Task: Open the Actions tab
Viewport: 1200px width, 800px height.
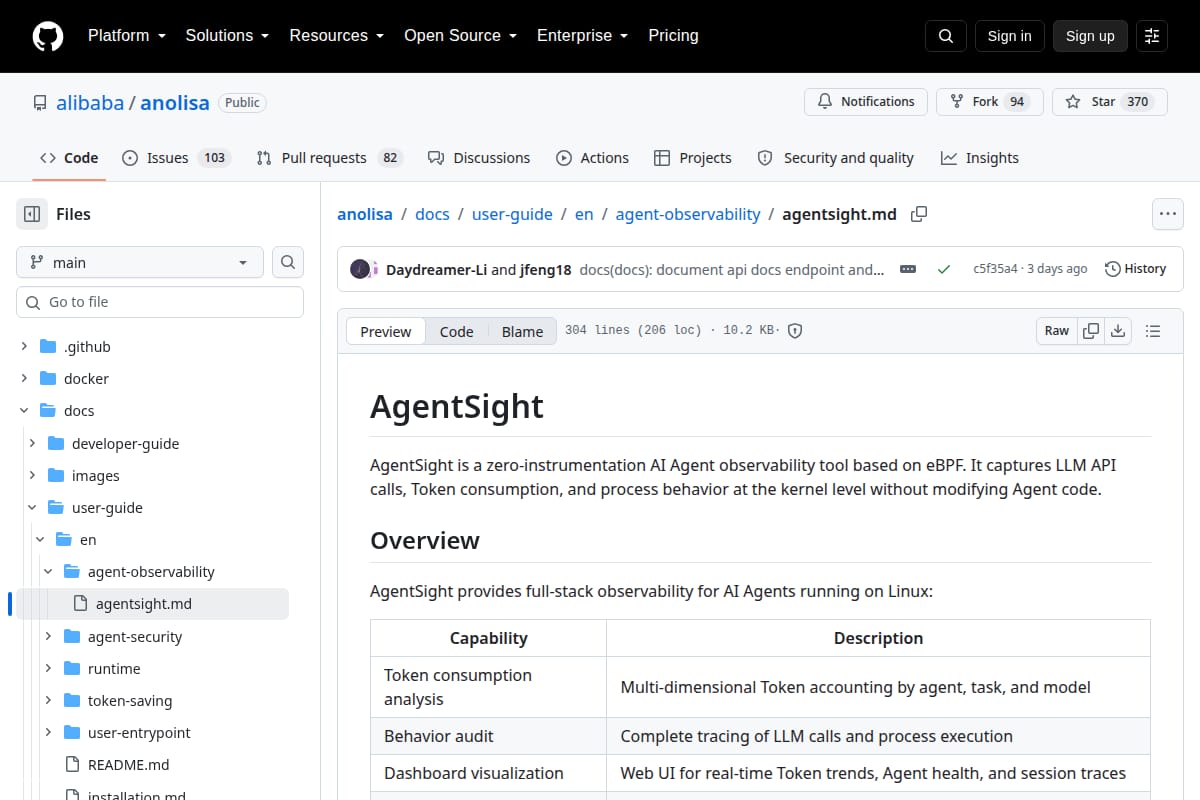Action: (x=593, y=158)
